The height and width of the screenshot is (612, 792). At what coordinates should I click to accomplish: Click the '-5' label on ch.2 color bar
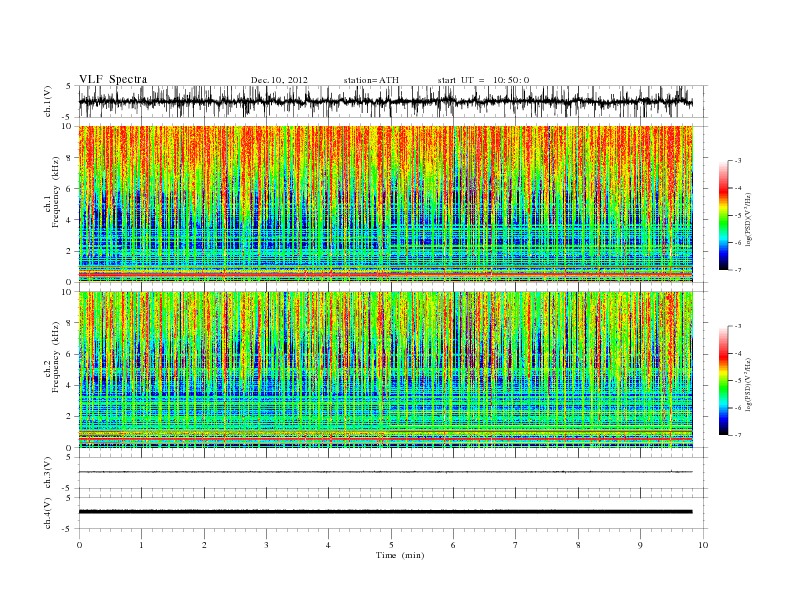pos(737,381)
